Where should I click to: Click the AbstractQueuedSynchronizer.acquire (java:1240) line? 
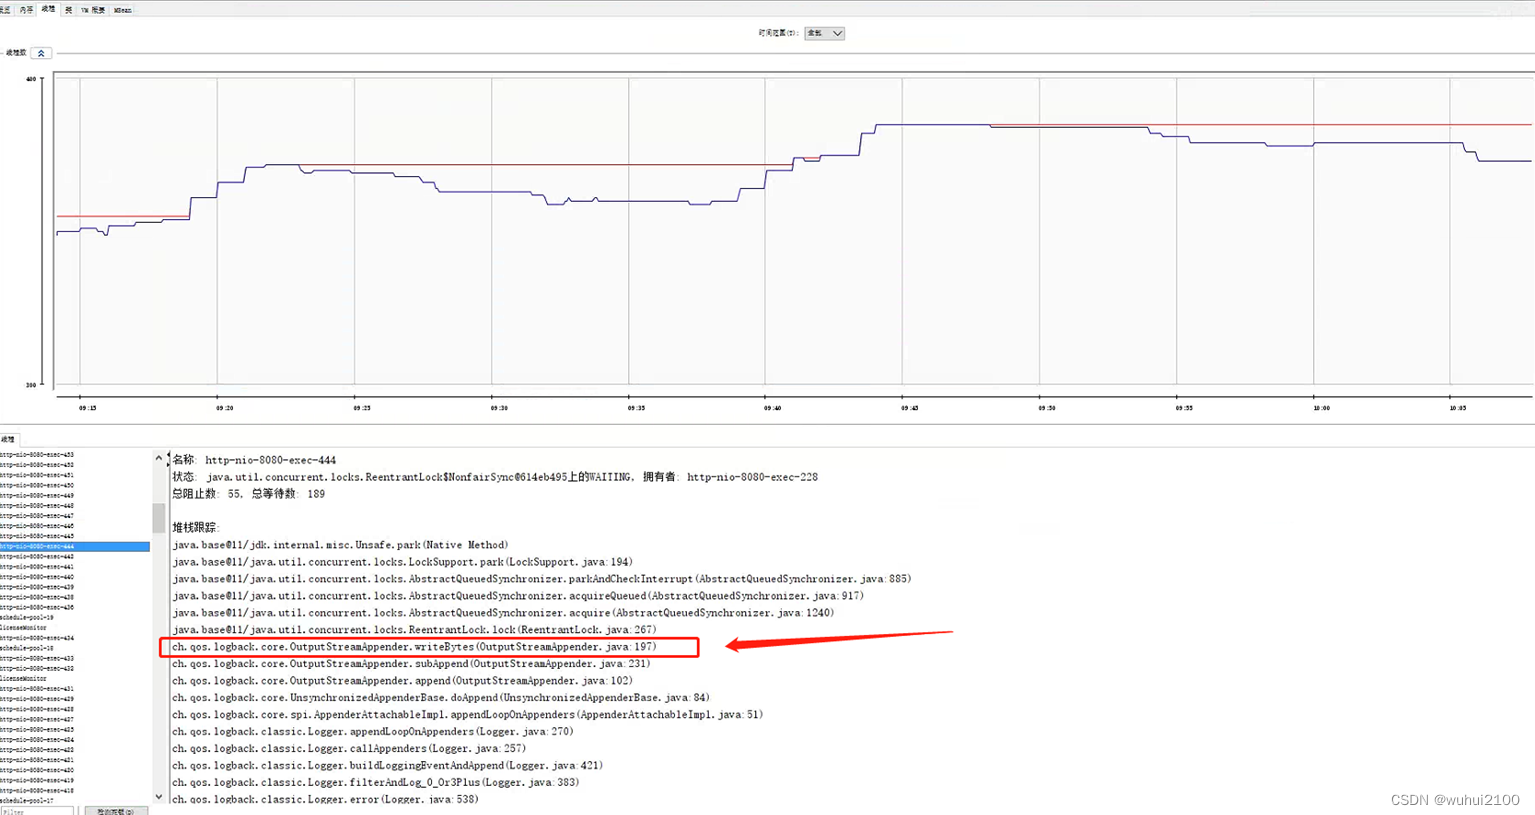[503, 613]
